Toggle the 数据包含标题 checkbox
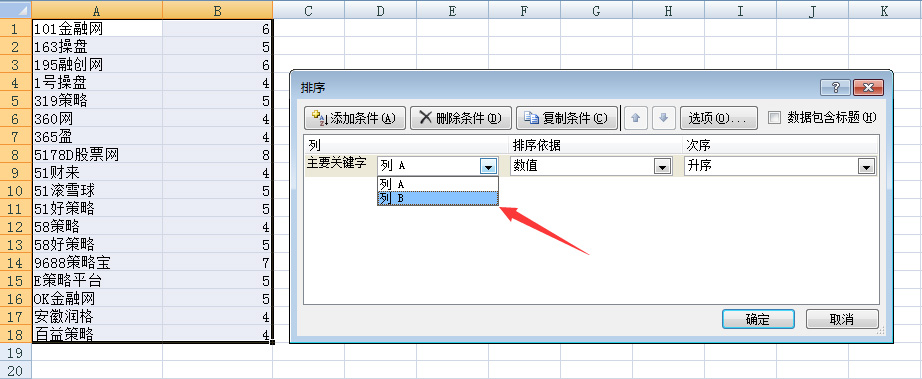Image resolution: width=922 pixels, height=379 pixels. click(x=775, y=118)
